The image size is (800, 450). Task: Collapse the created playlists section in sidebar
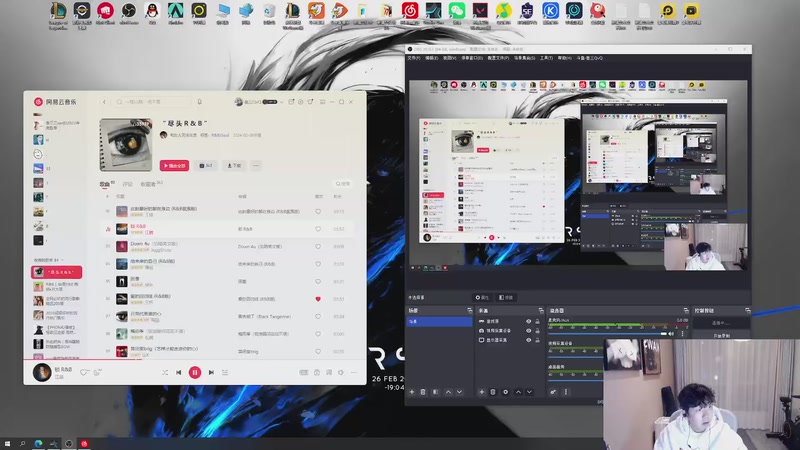(x=62, y=260)
